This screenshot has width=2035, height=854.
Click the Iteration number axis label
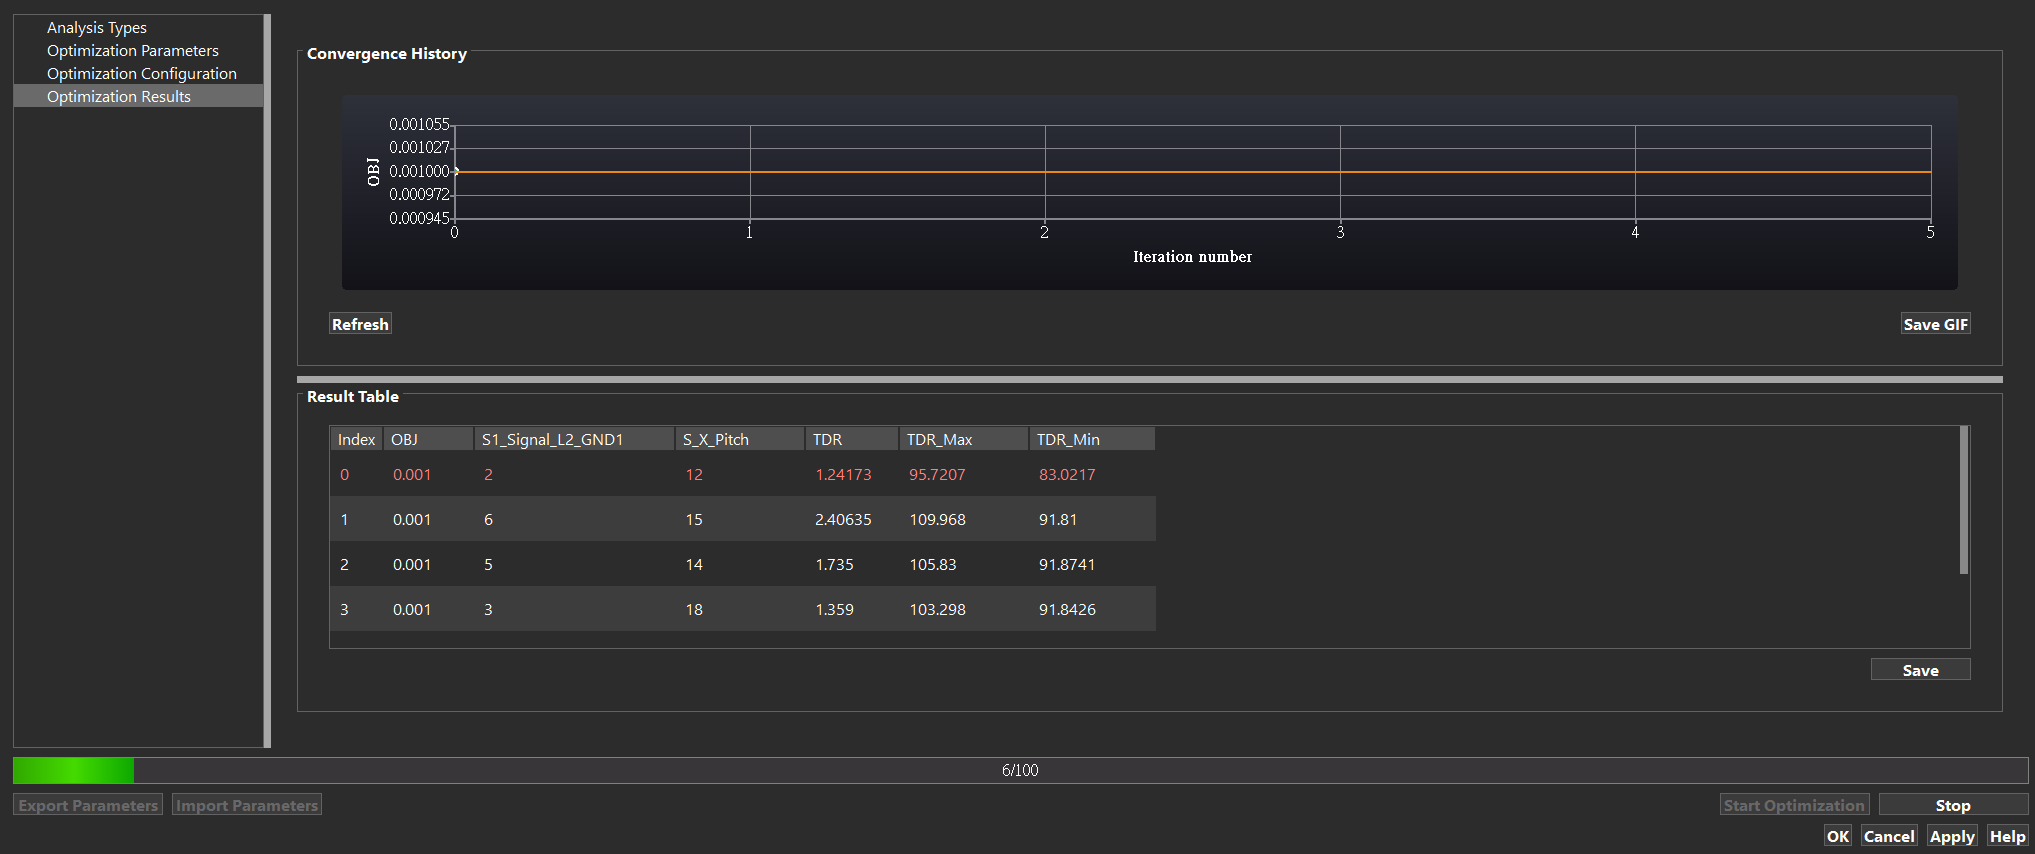(1192, 257)
